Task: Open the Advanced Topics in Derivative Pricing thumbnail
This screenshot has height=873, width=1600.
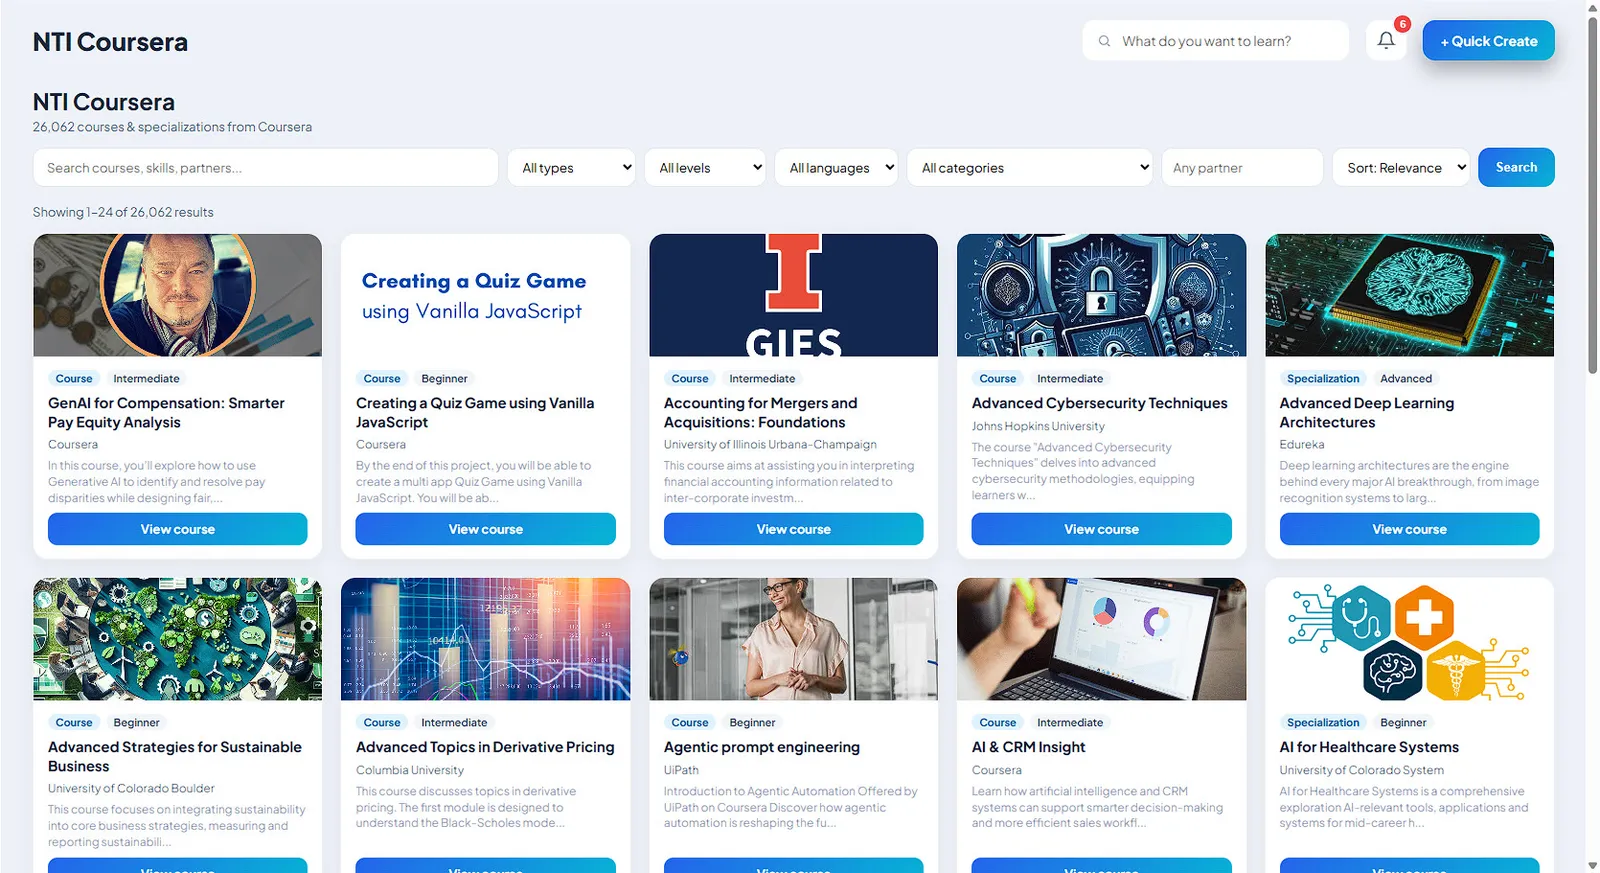Action: click(x=486, y=639)
